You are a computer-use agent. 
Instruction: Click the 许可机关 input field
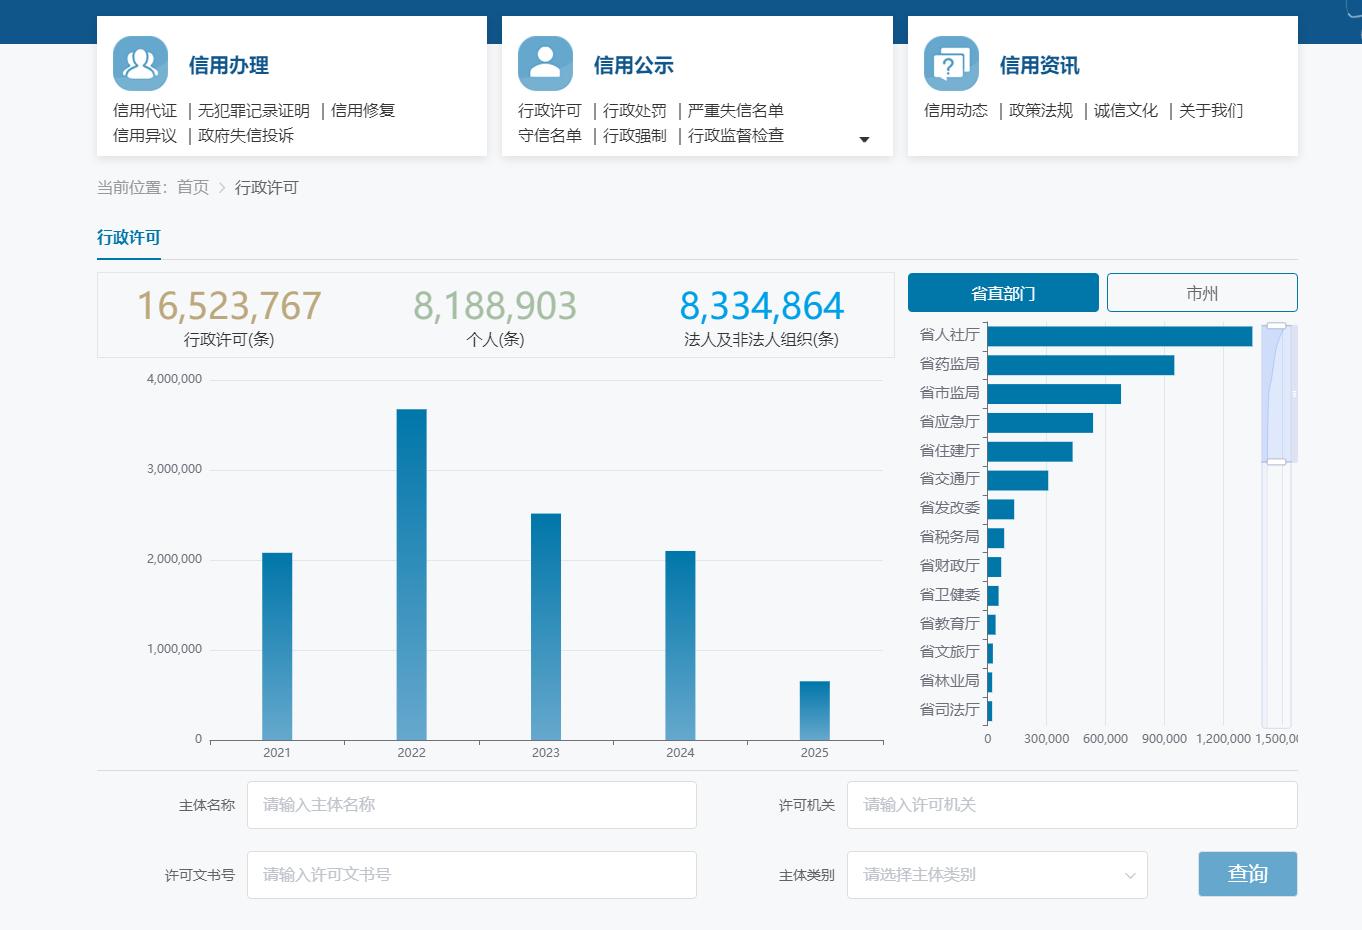coord(1071,805)
